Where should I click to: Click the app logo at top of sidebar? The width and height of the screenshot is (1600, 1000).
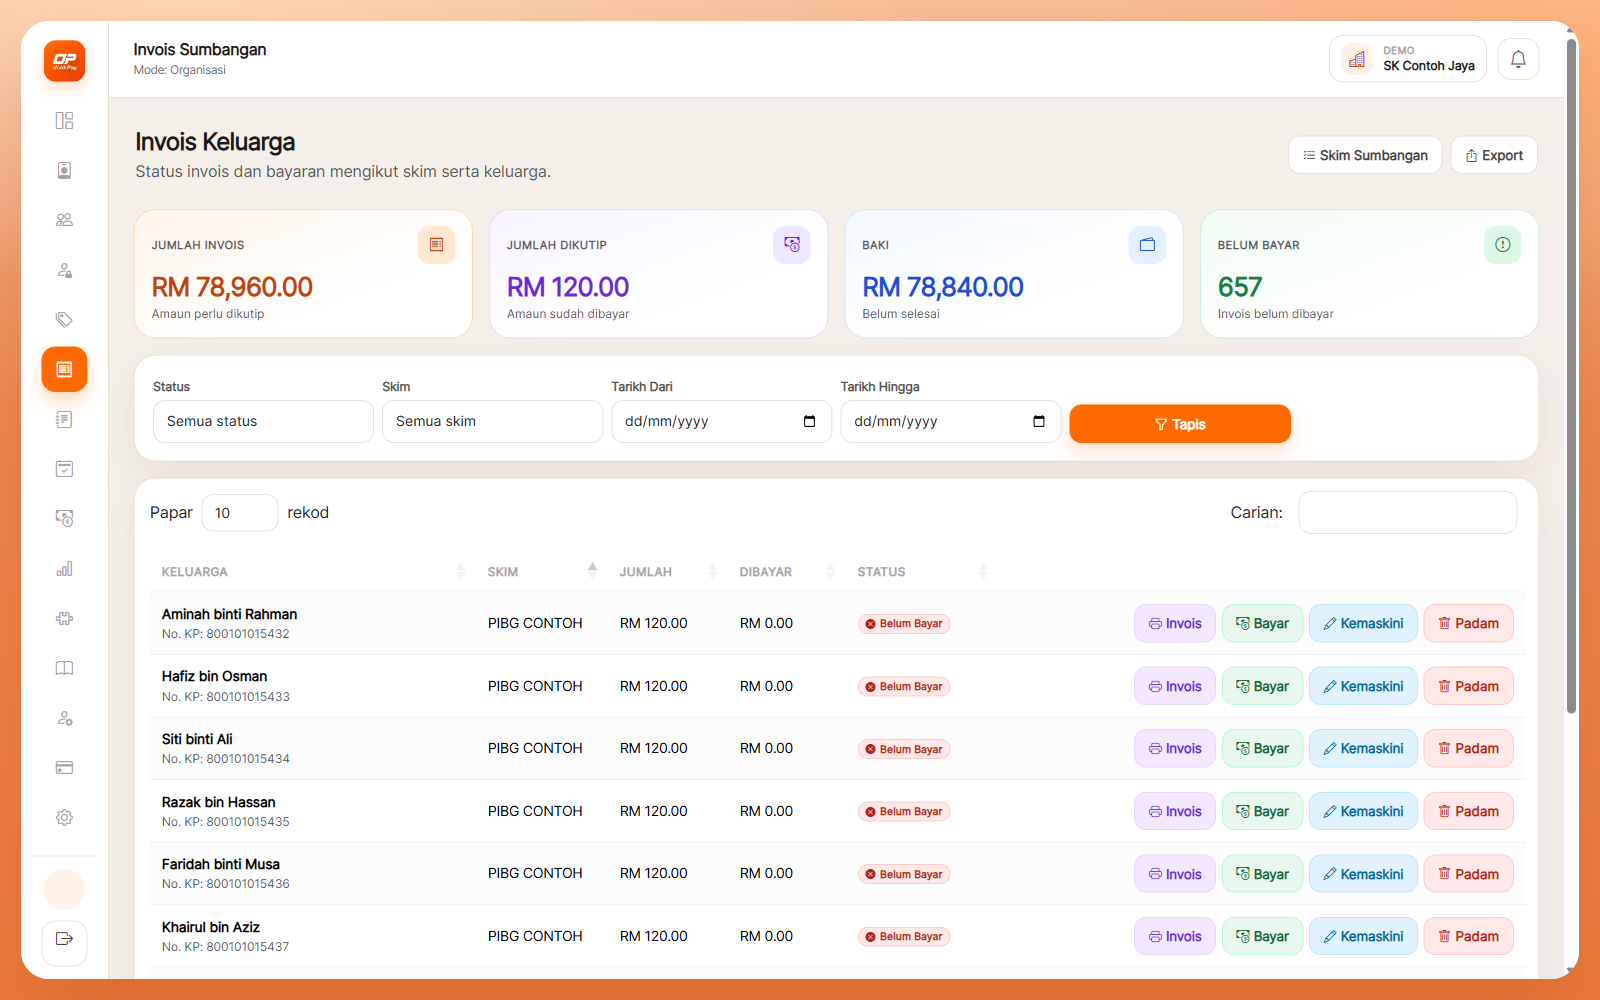(64, 61)
